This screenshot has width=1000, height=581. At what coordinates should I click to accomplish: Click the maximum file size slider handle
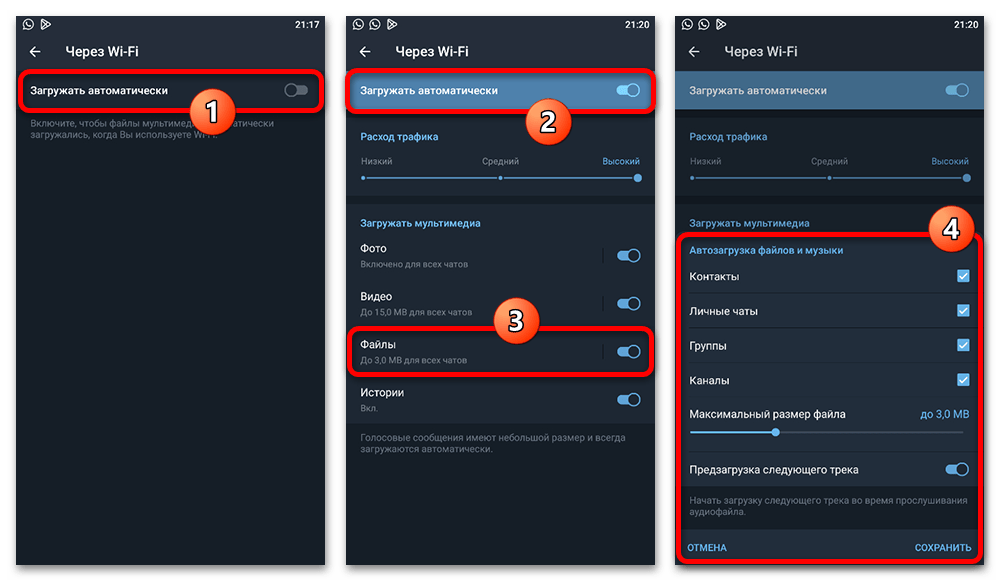click(776, 432)
